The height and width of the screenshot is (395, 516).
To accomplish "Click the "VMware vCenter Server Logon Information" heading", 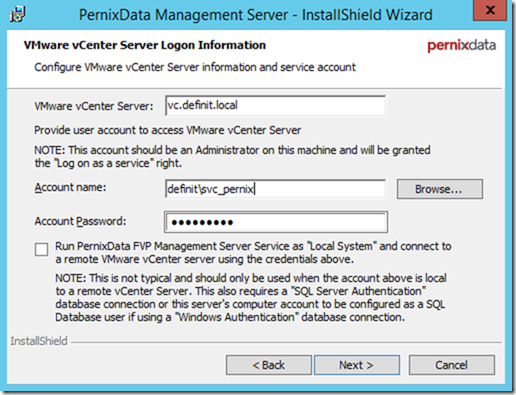I will pos(145,45).
